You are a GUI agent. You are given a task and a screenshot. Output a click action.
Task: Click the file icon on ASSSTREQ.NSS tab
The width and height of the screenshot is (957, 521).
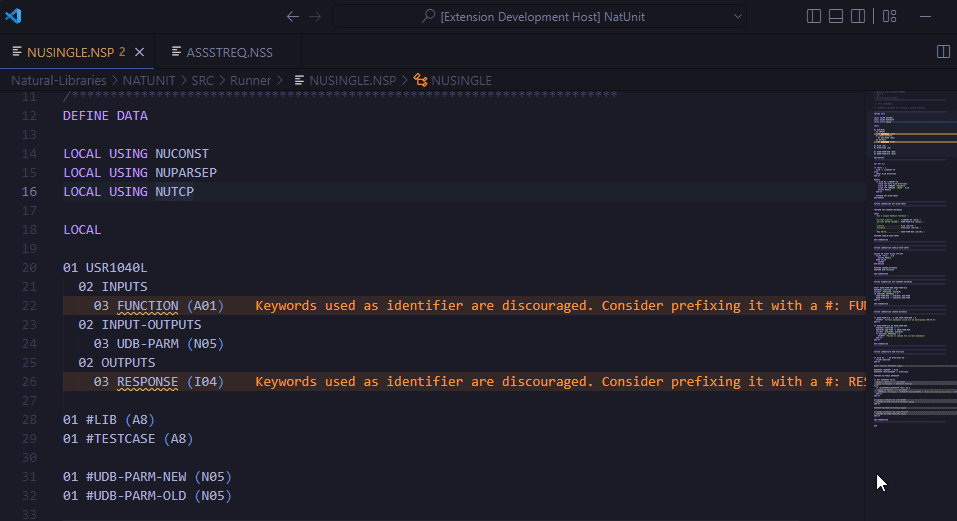pyautogui.click(x=176, y=51)
